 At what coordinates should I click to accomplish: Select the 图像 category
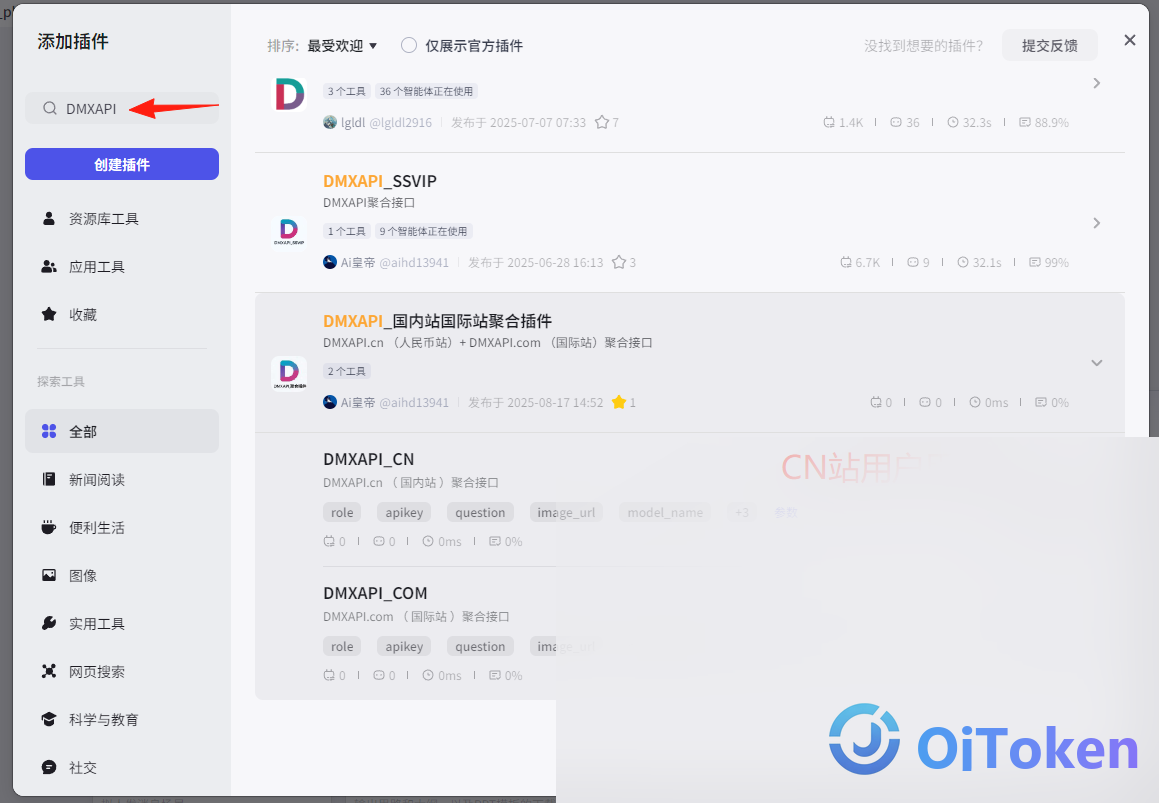click(122, 575)
